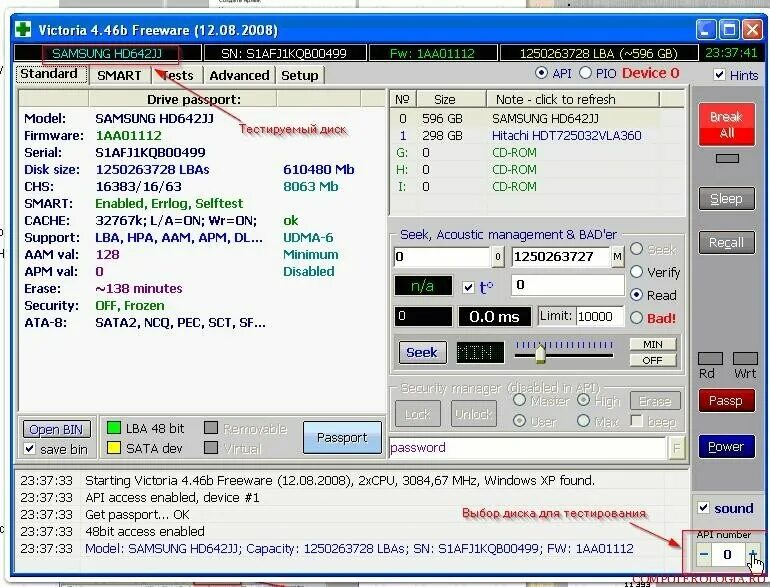Click the Note - click to refresh header
The image size is (770, 587).
[x=573, y=100]
